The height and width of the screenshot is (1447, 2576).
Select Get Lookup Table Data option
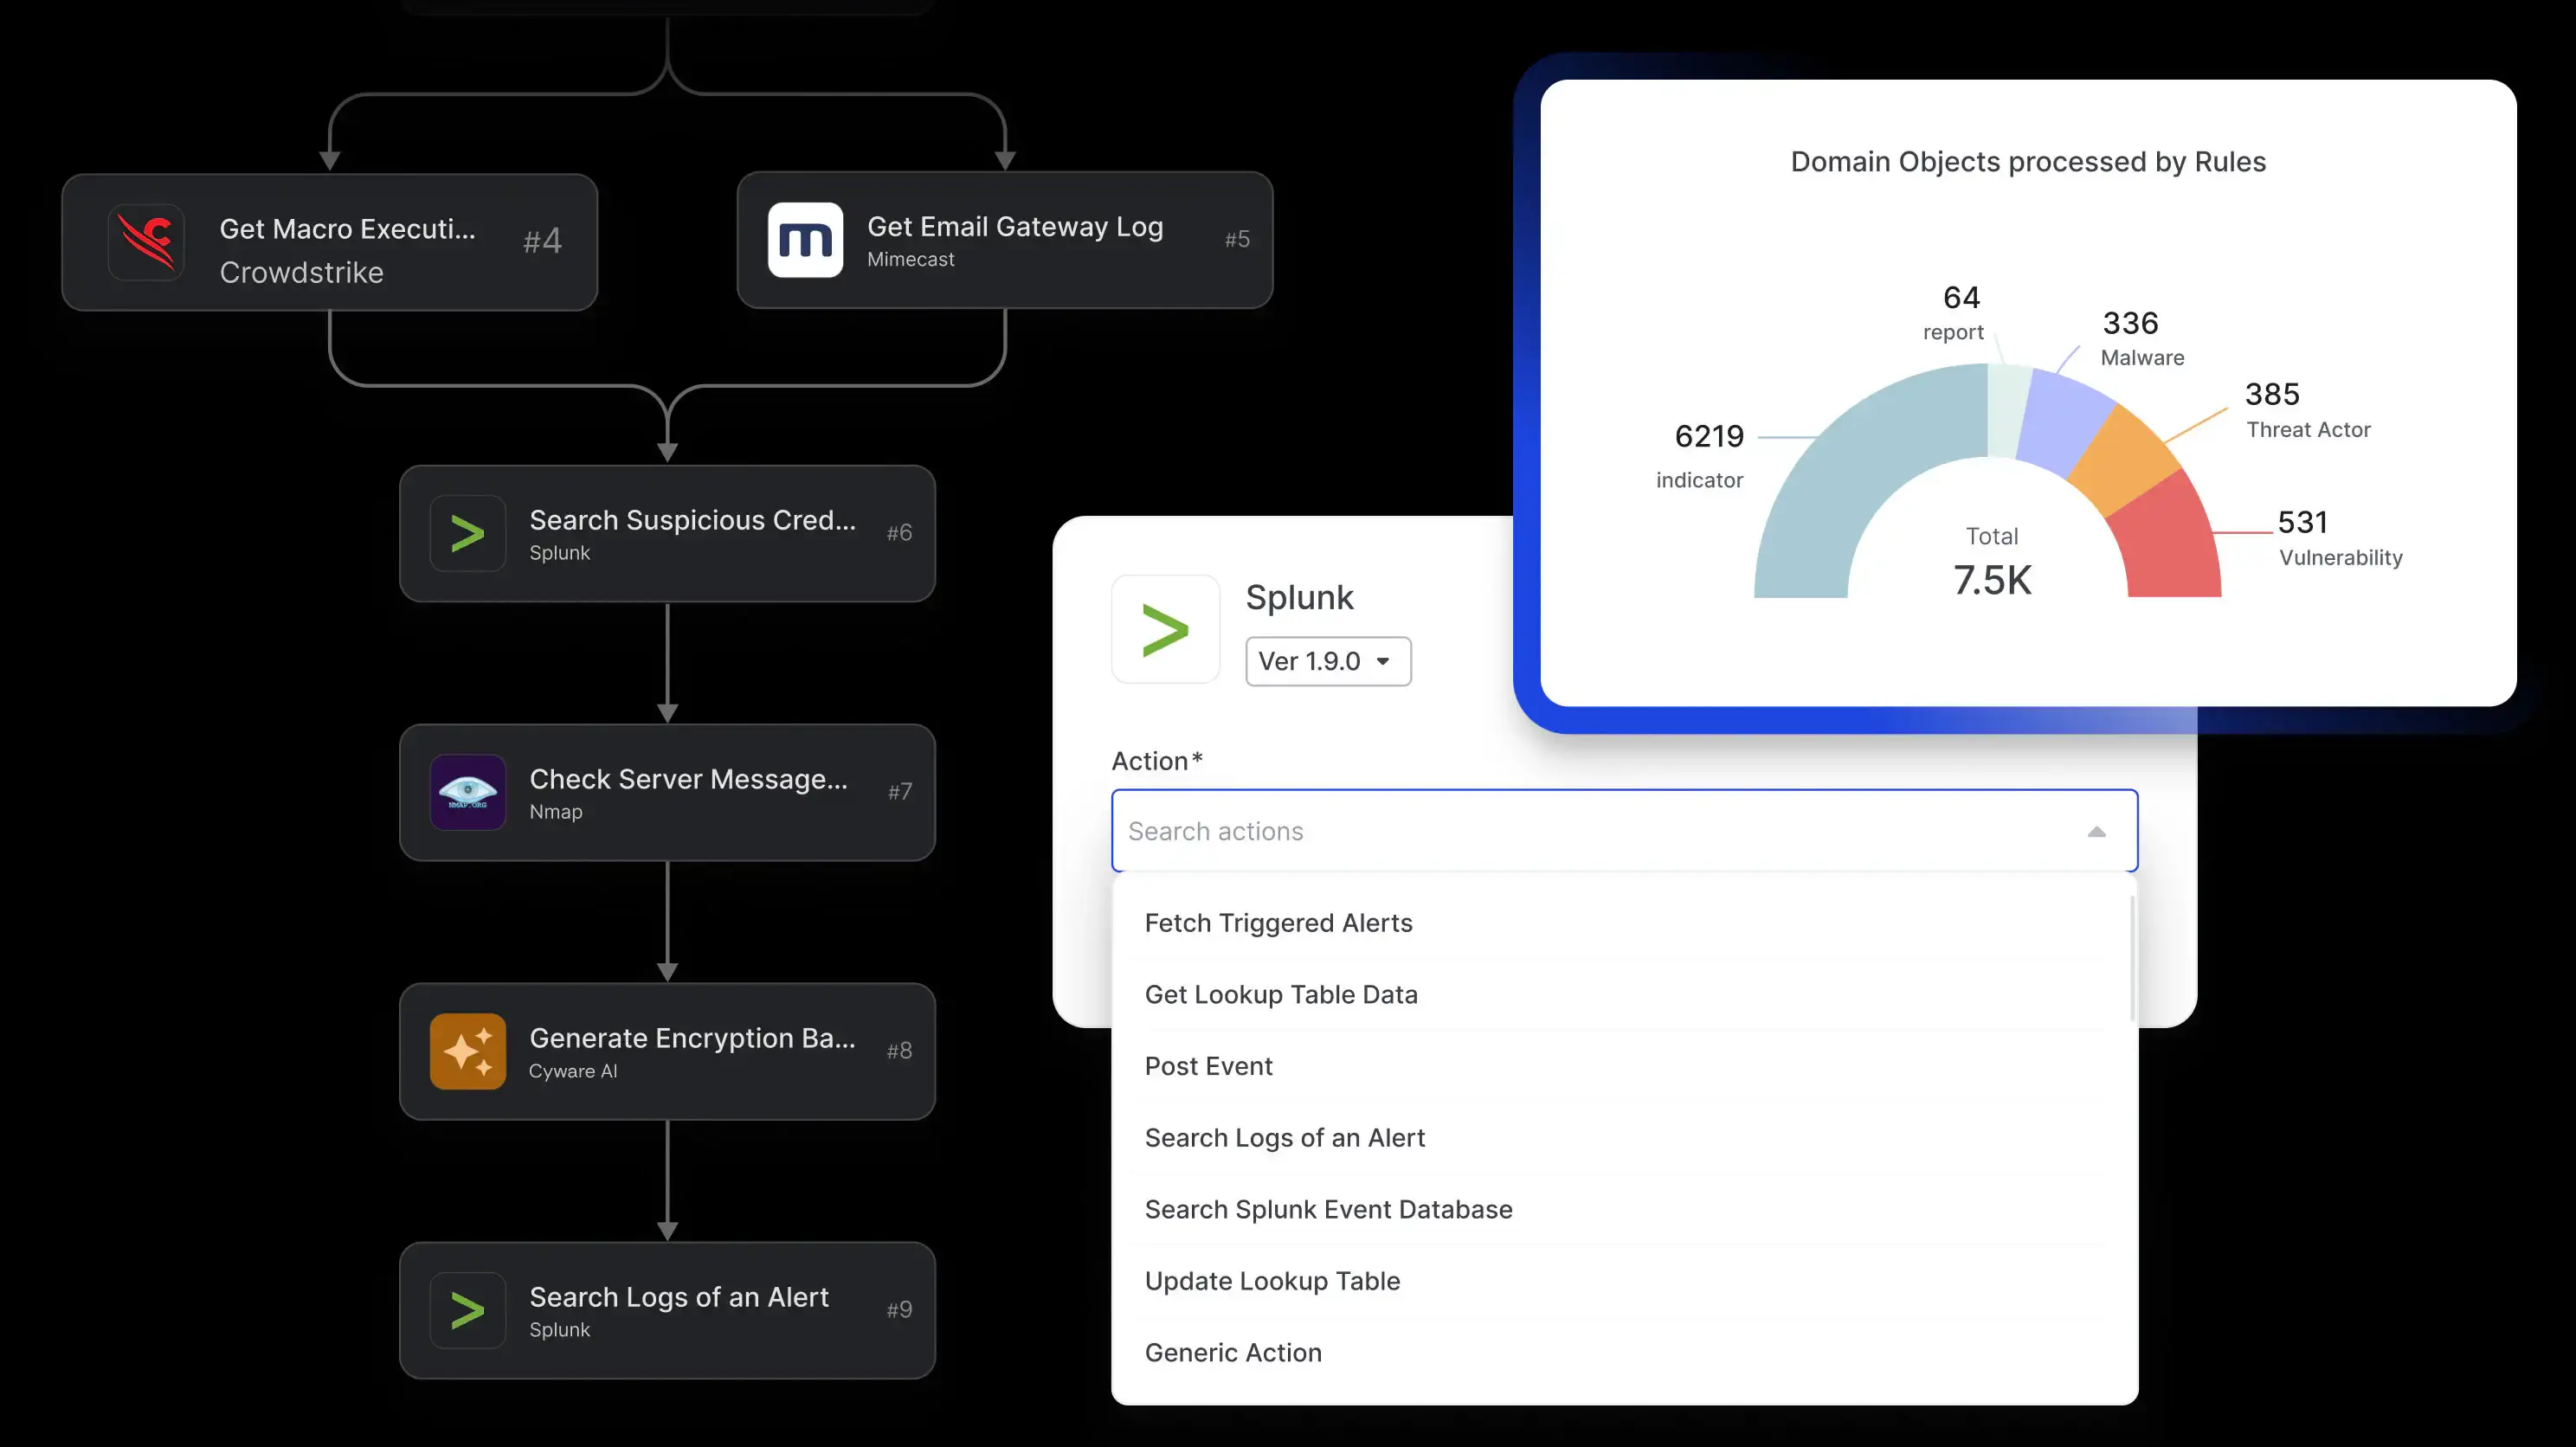tap(1281, 994)
